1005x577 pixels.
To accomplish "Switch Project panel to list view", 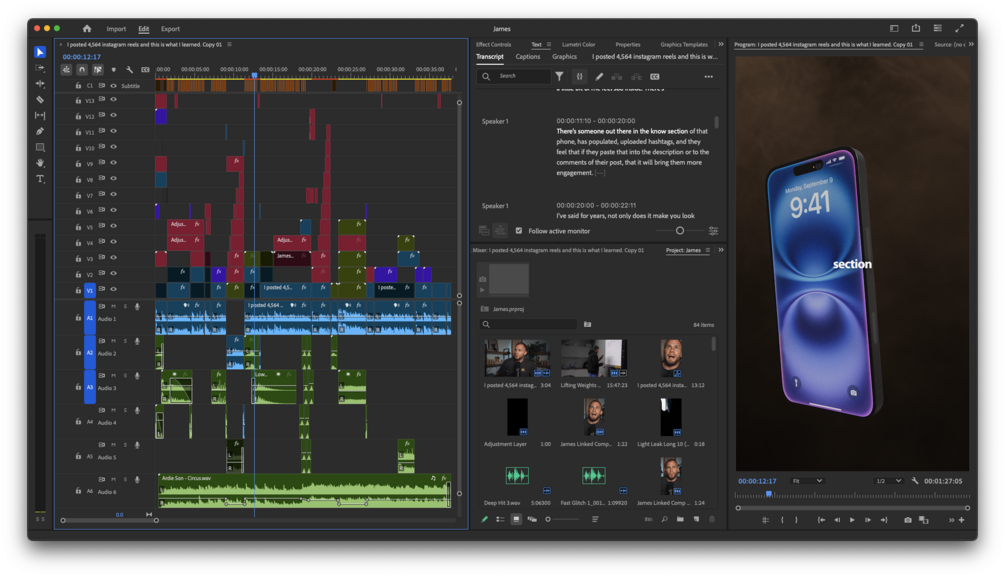I will click(501, 519).
